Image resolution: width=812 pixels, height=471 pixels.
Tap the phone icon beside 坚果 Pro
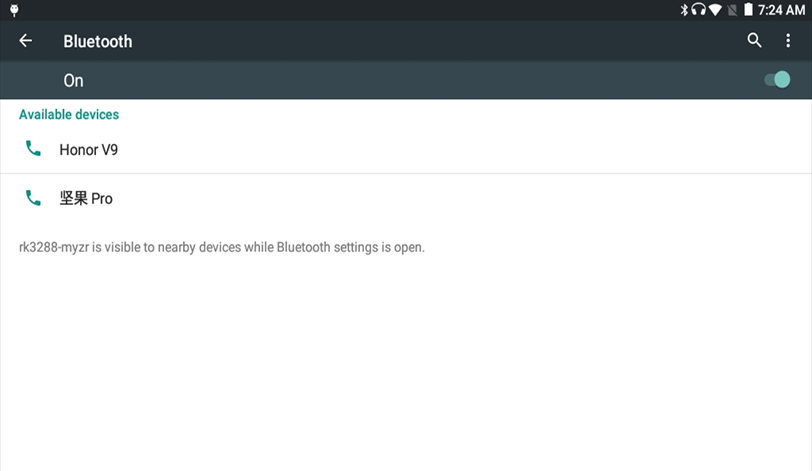pyautogui.click(x=33, y=198)
